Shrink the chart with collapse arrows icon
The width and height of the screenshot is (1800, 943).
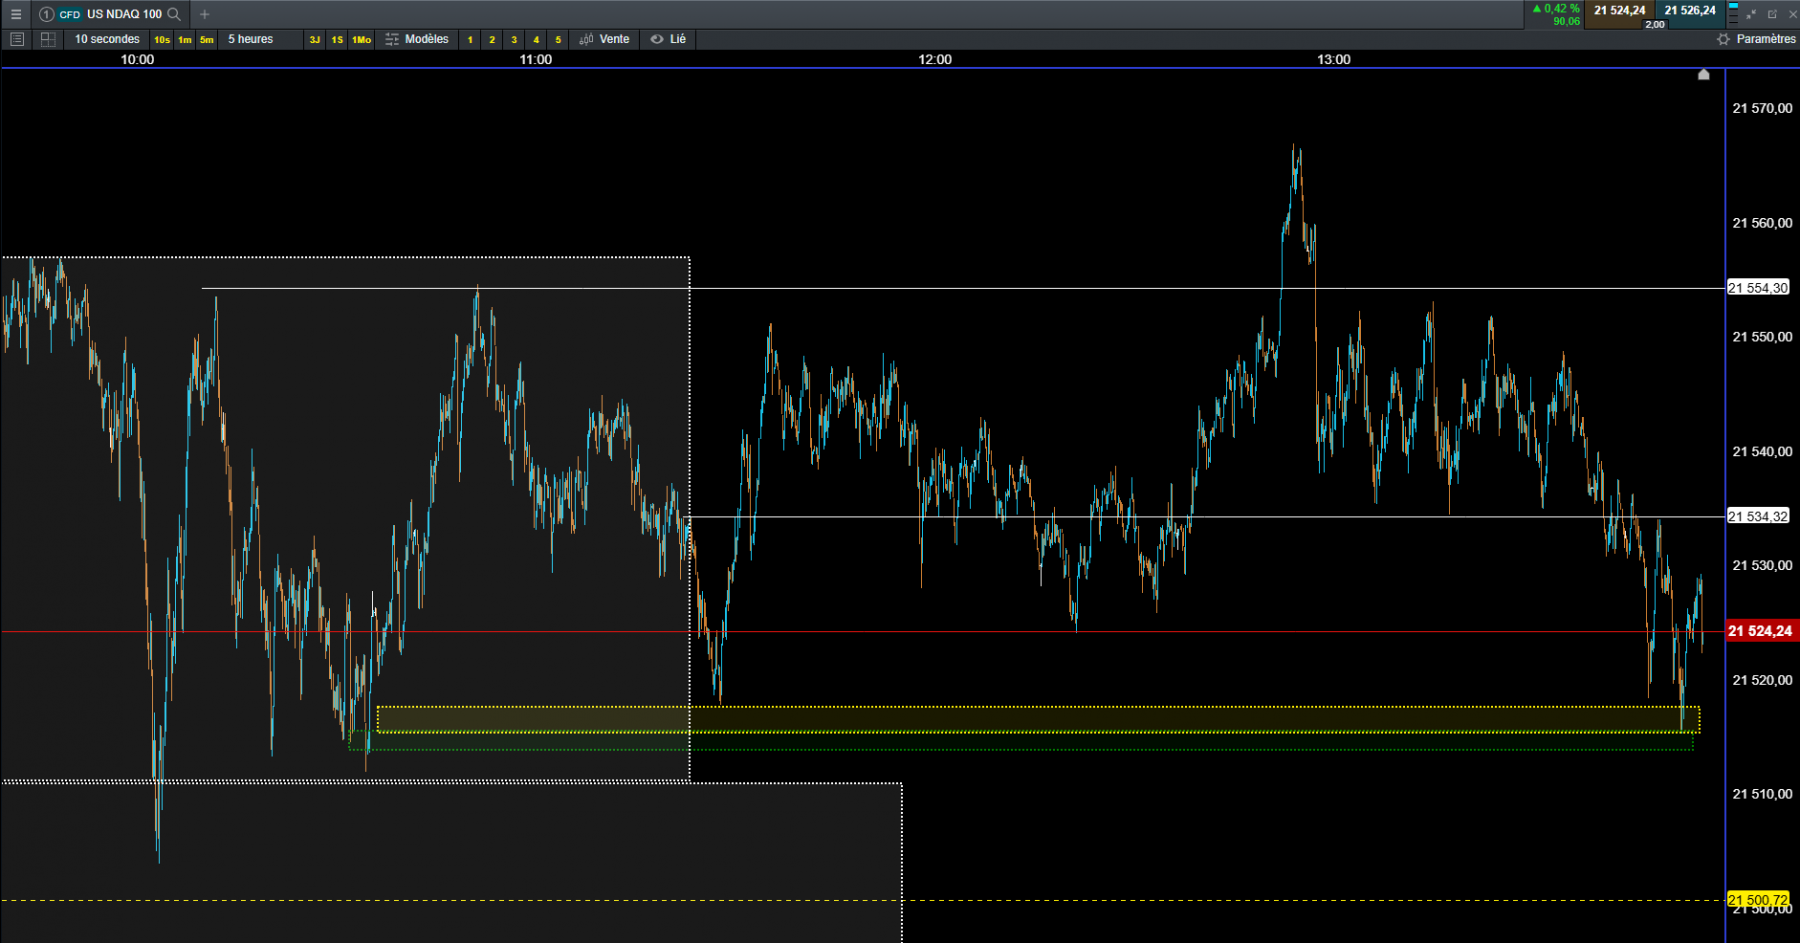pyautogui.click(x=1751, y=14)
